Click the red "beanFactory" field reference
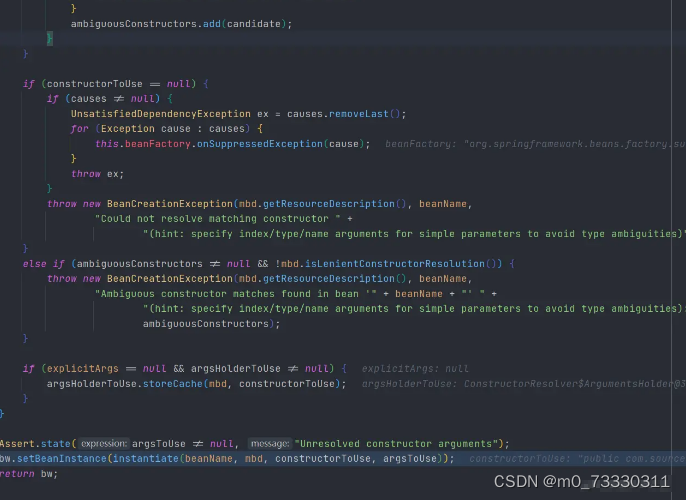Viewport: 686px width, 500px height. tap(158, 144)
